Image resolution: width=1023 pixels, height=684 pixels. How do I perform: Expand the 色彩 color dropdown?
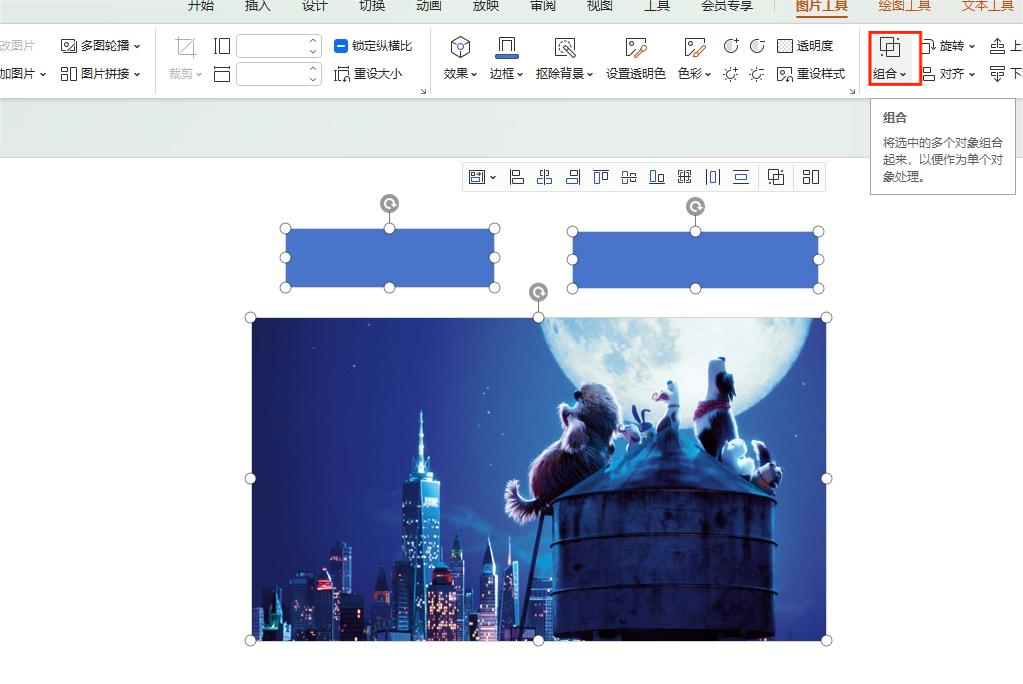(x=694, y=74)
